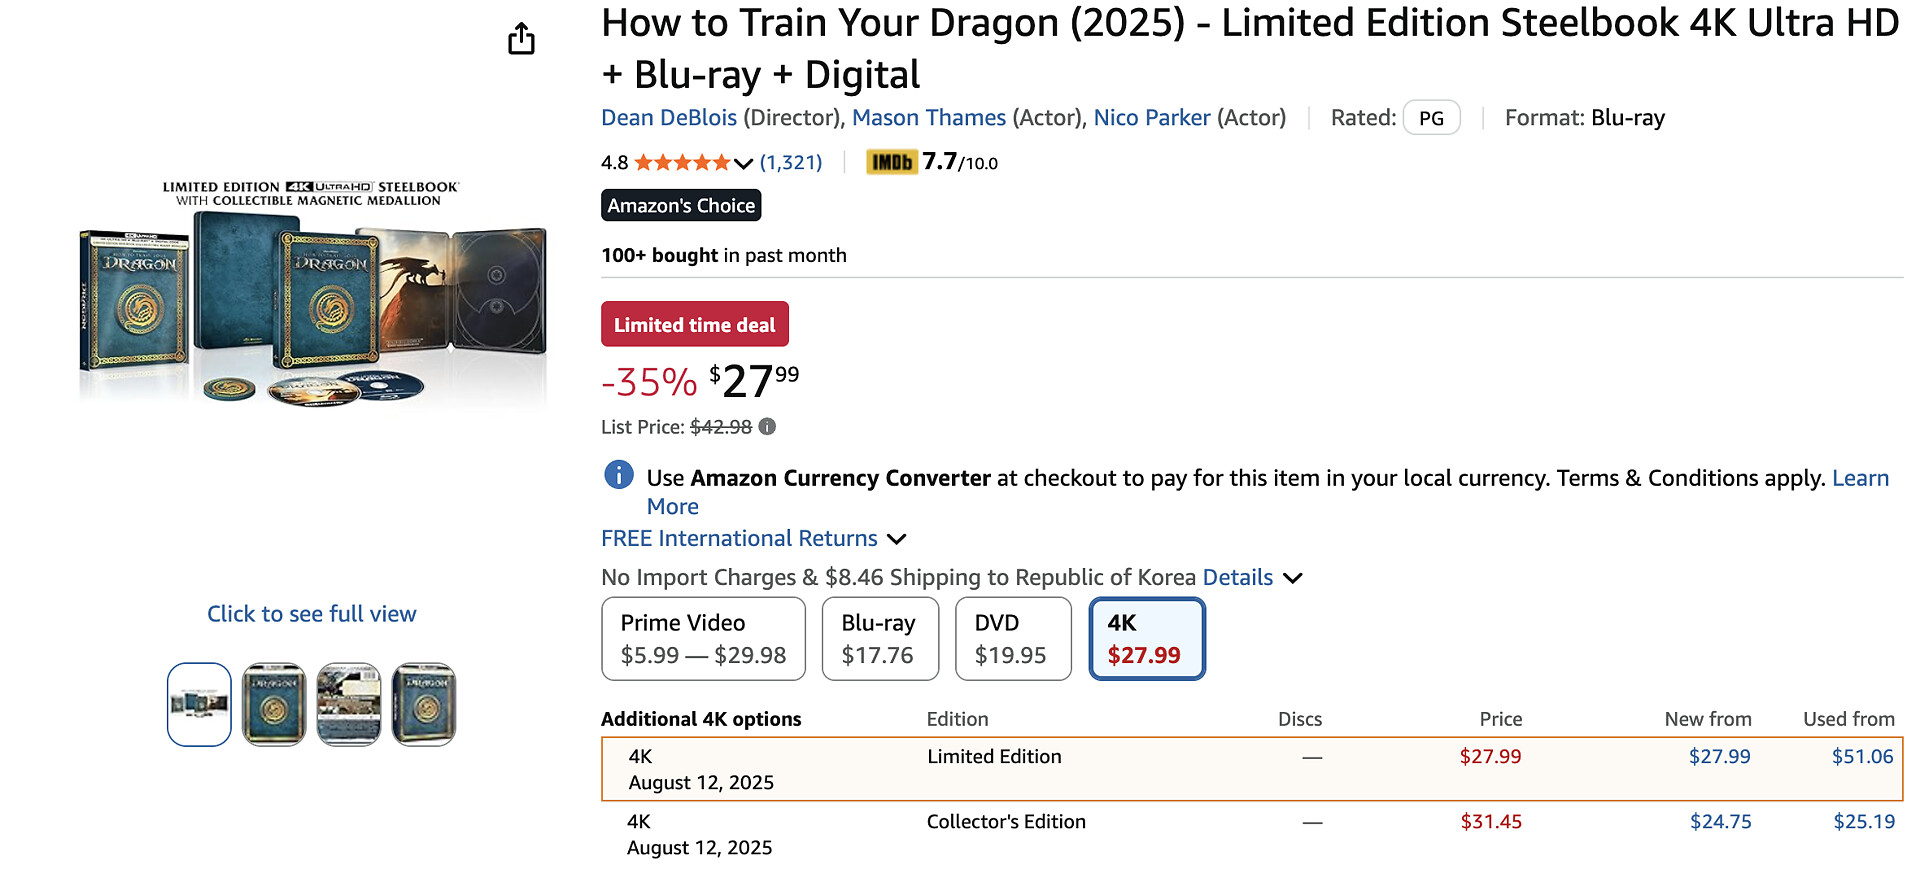
Task: Expand FREE International Returns details
Action: (x=897, y=539)
